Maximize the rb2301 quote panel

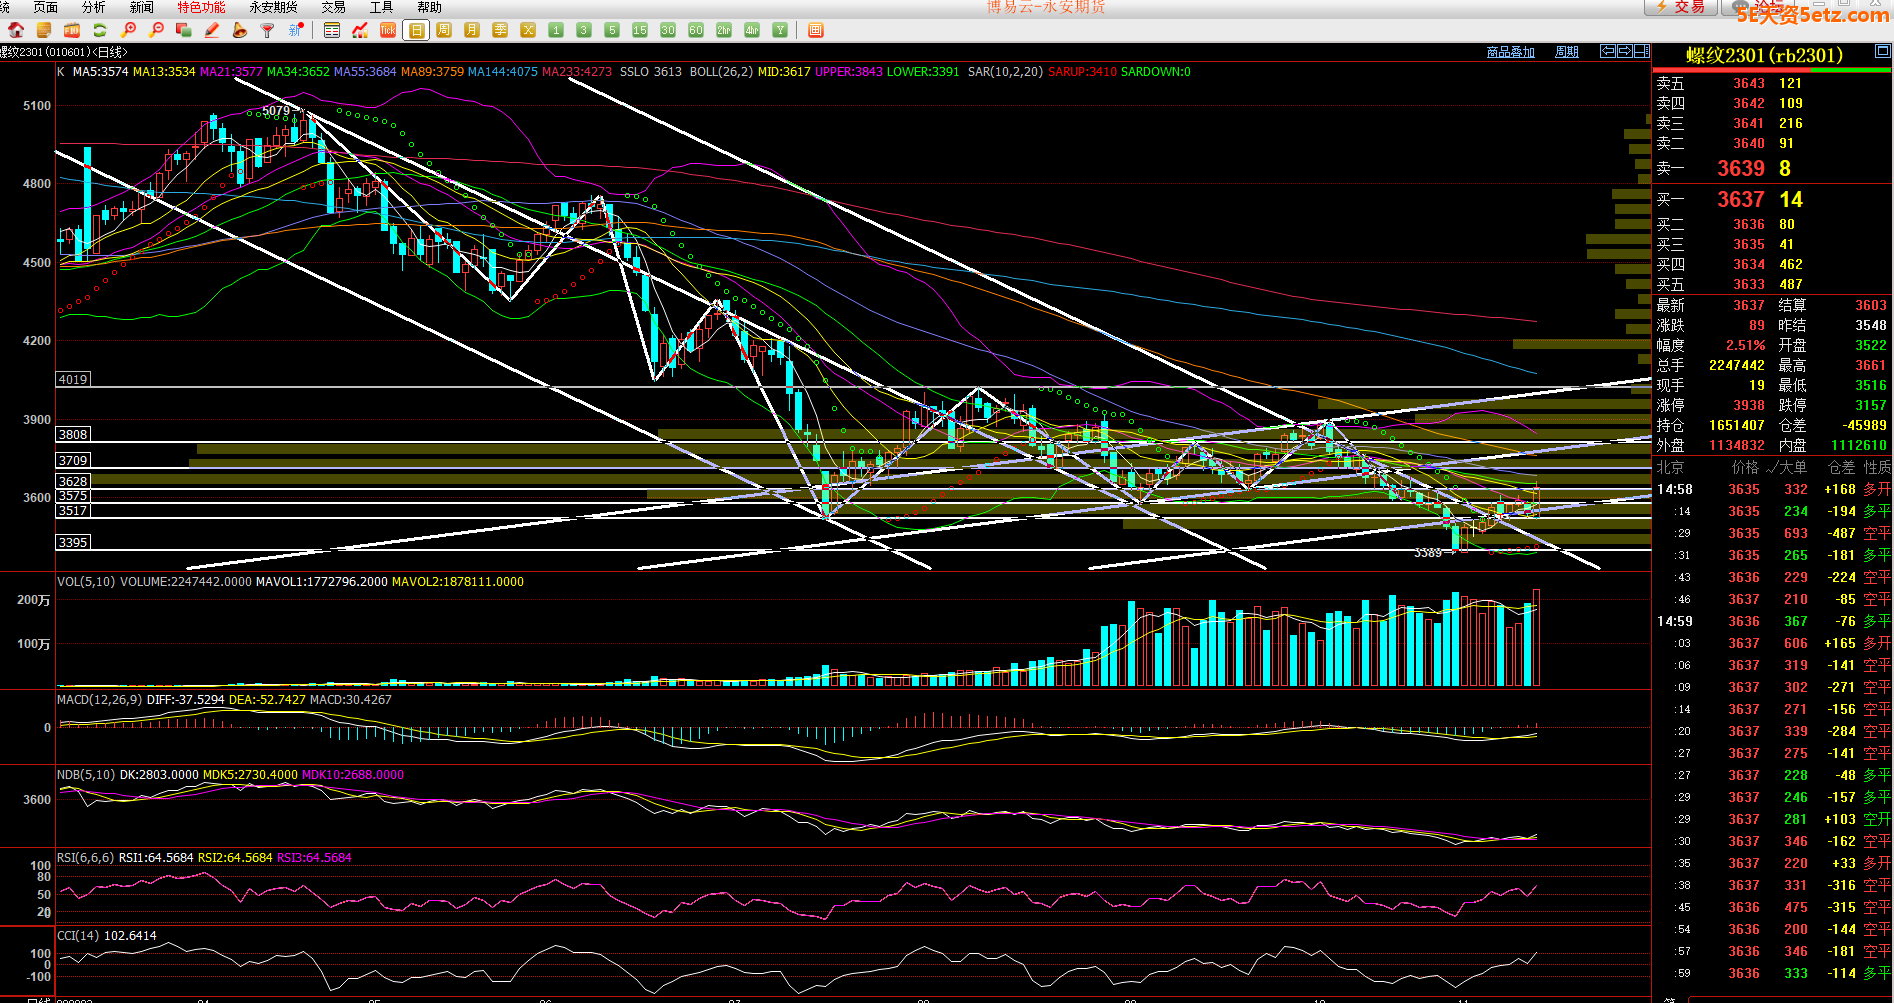[1883, 51]
